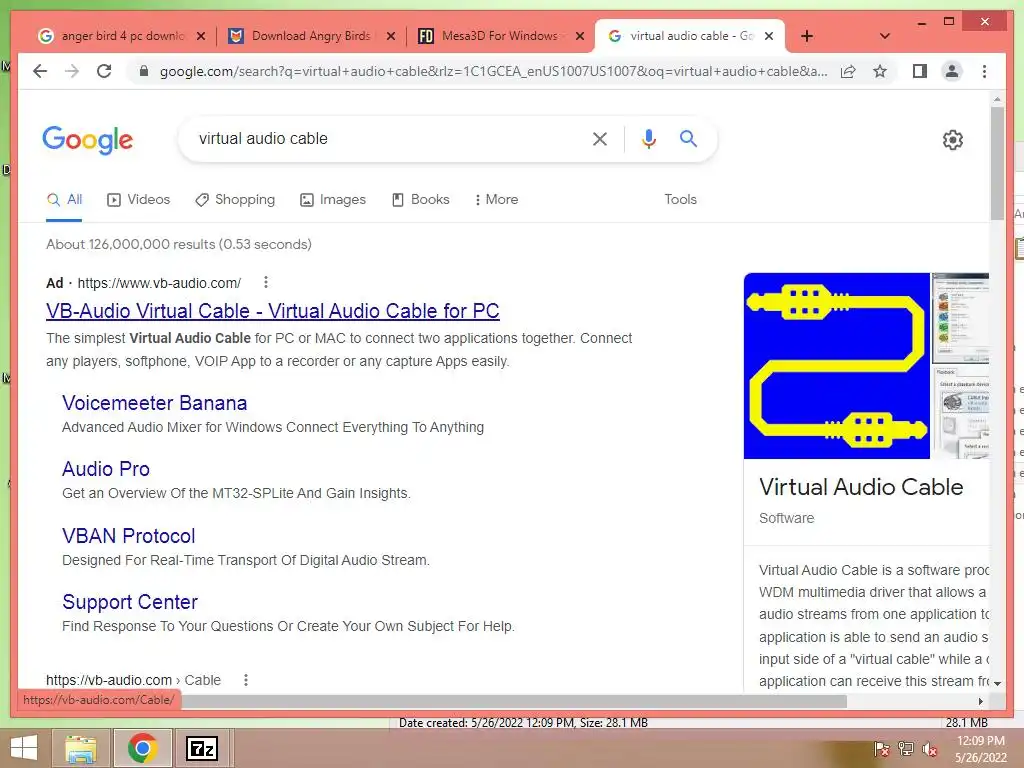Start Google voice search microphone
1024x768 pixels.
click(x=648, y=138)
